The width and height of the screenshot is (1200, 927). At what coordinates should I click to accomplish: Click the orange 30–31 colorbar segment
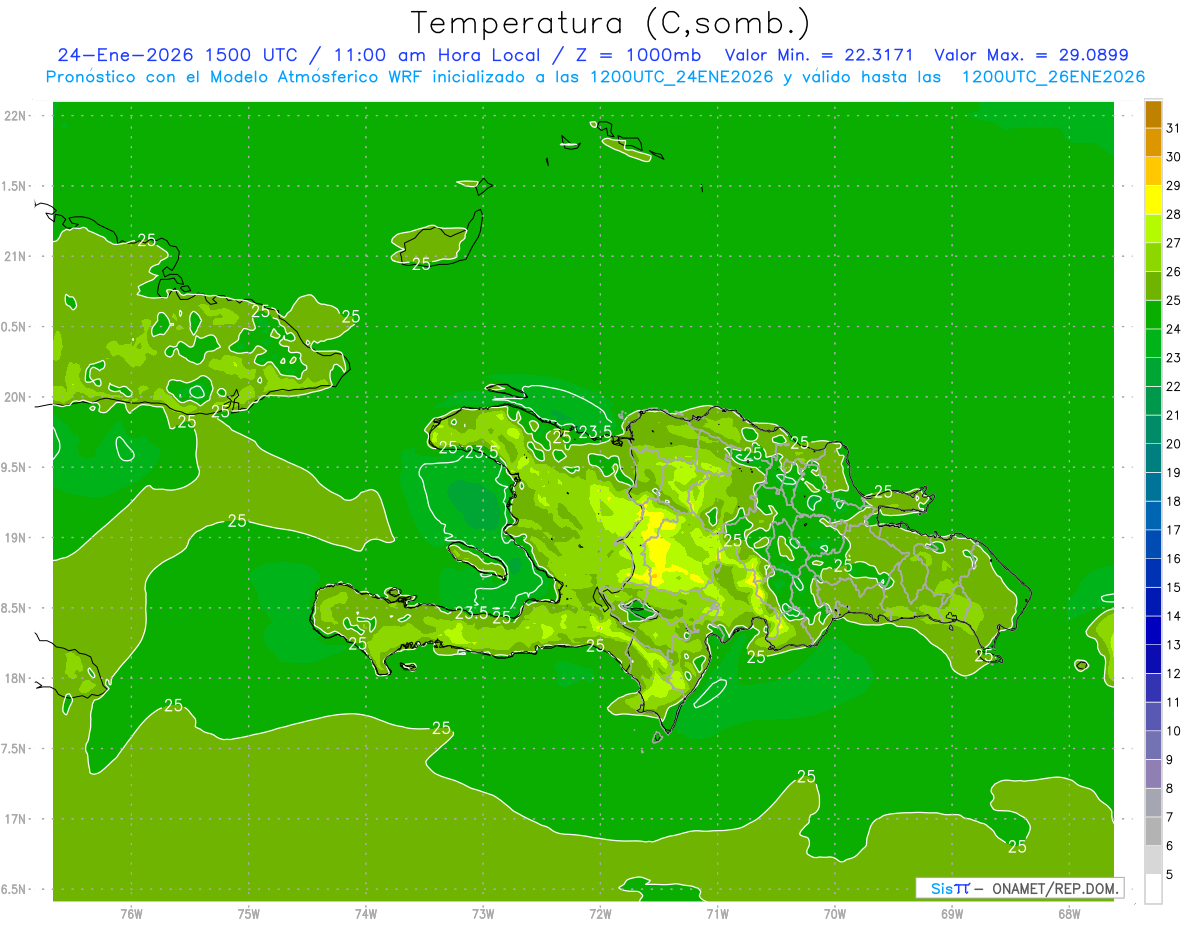click(x=1153, y=142)
